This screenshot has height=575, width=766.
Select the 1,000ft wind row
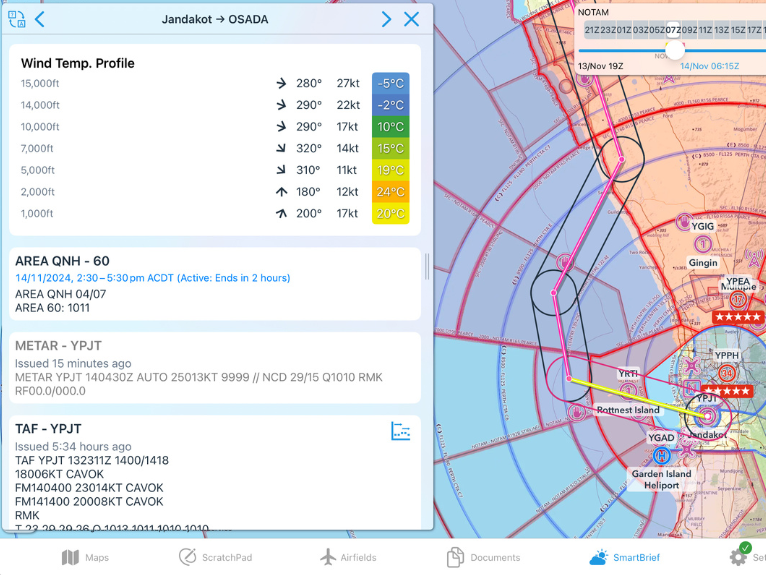214,213
